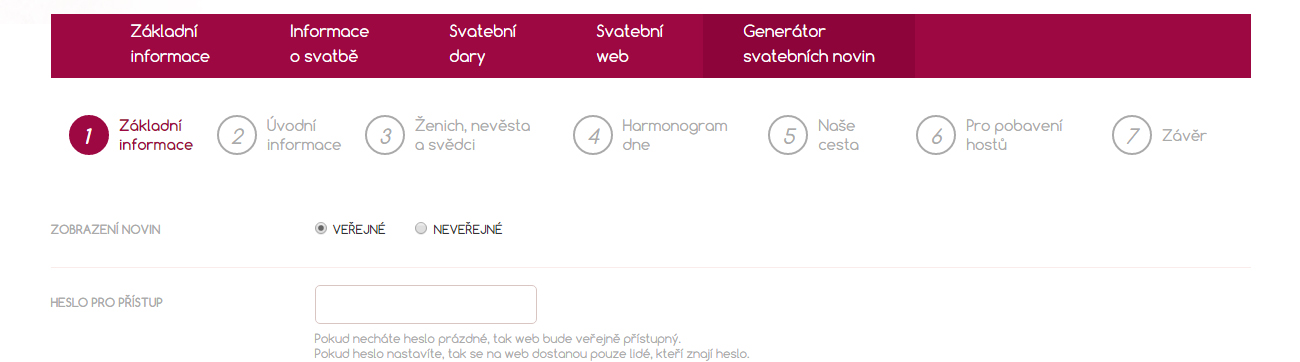This screenshot has width=1300, height=362.
Task: Open the Základní informace menu tab
Action: click(170, 45)
